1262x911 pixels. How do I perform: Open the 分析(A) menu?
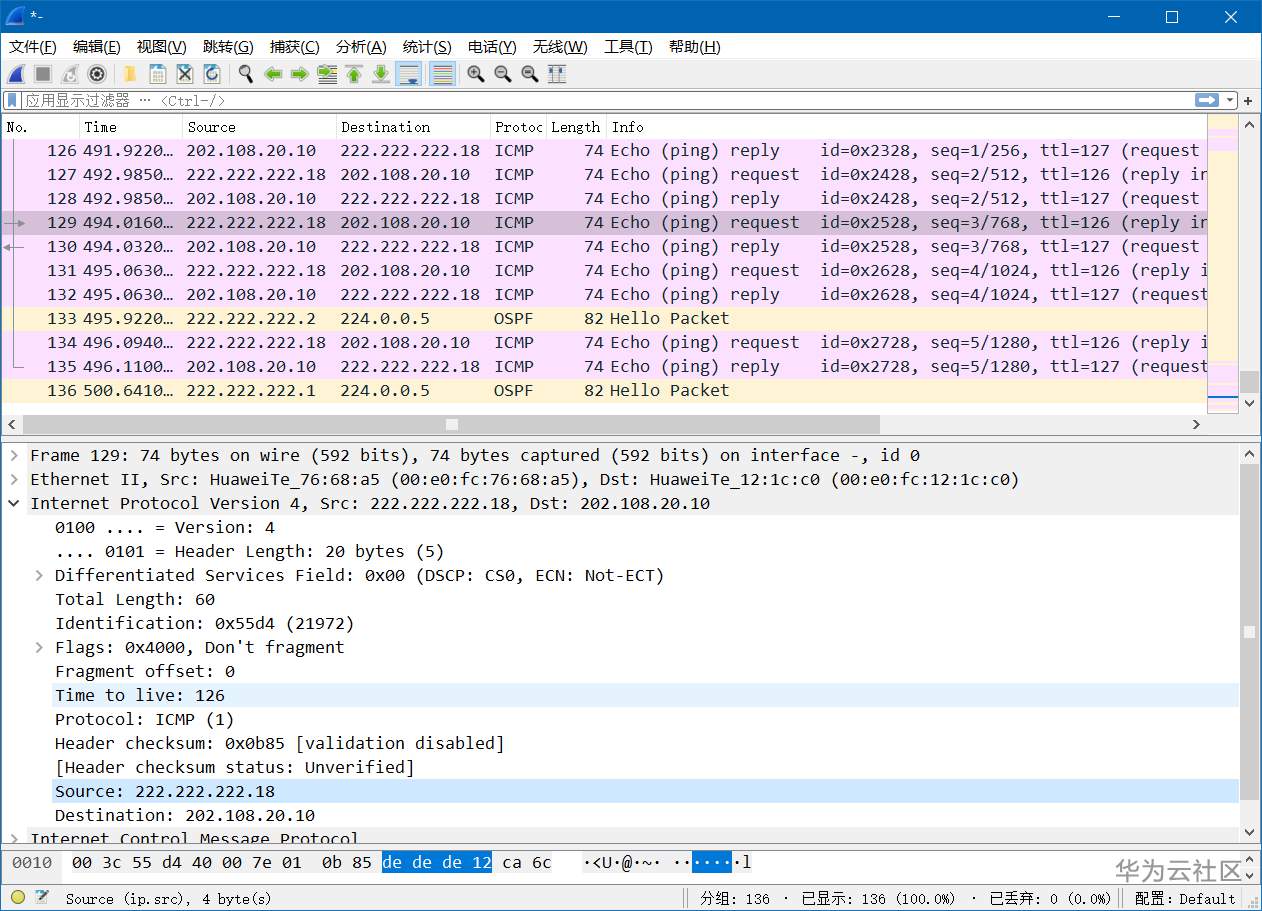(360, 47)
